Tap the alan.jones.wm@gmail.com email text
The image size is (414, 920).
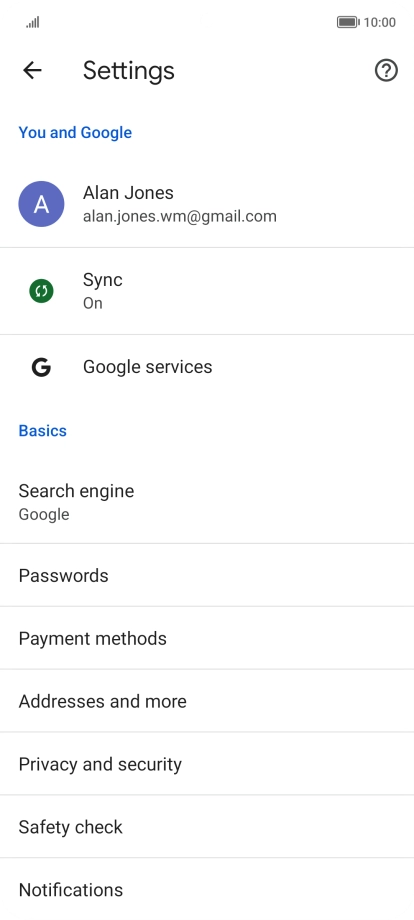pos(179,217)
